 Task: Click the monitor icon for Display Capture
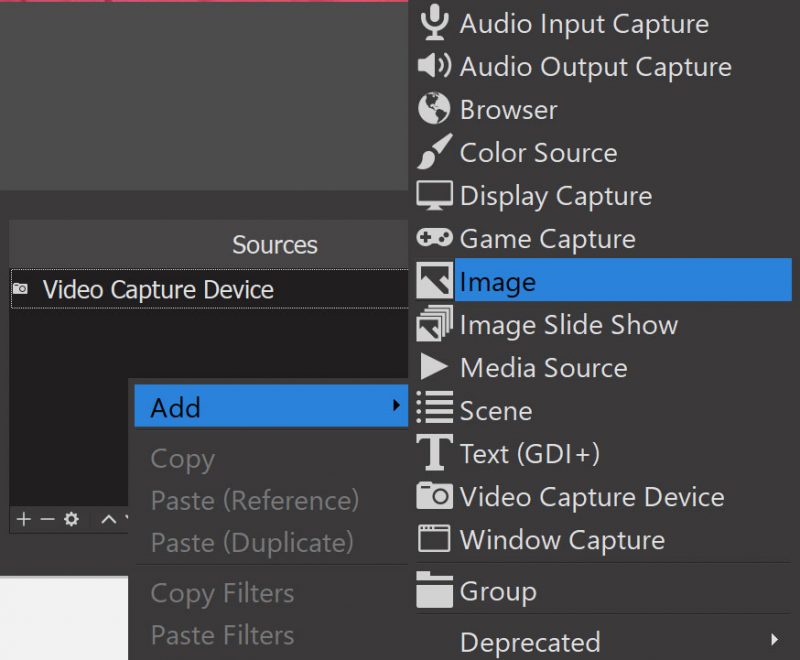click(x=434, y=196)
